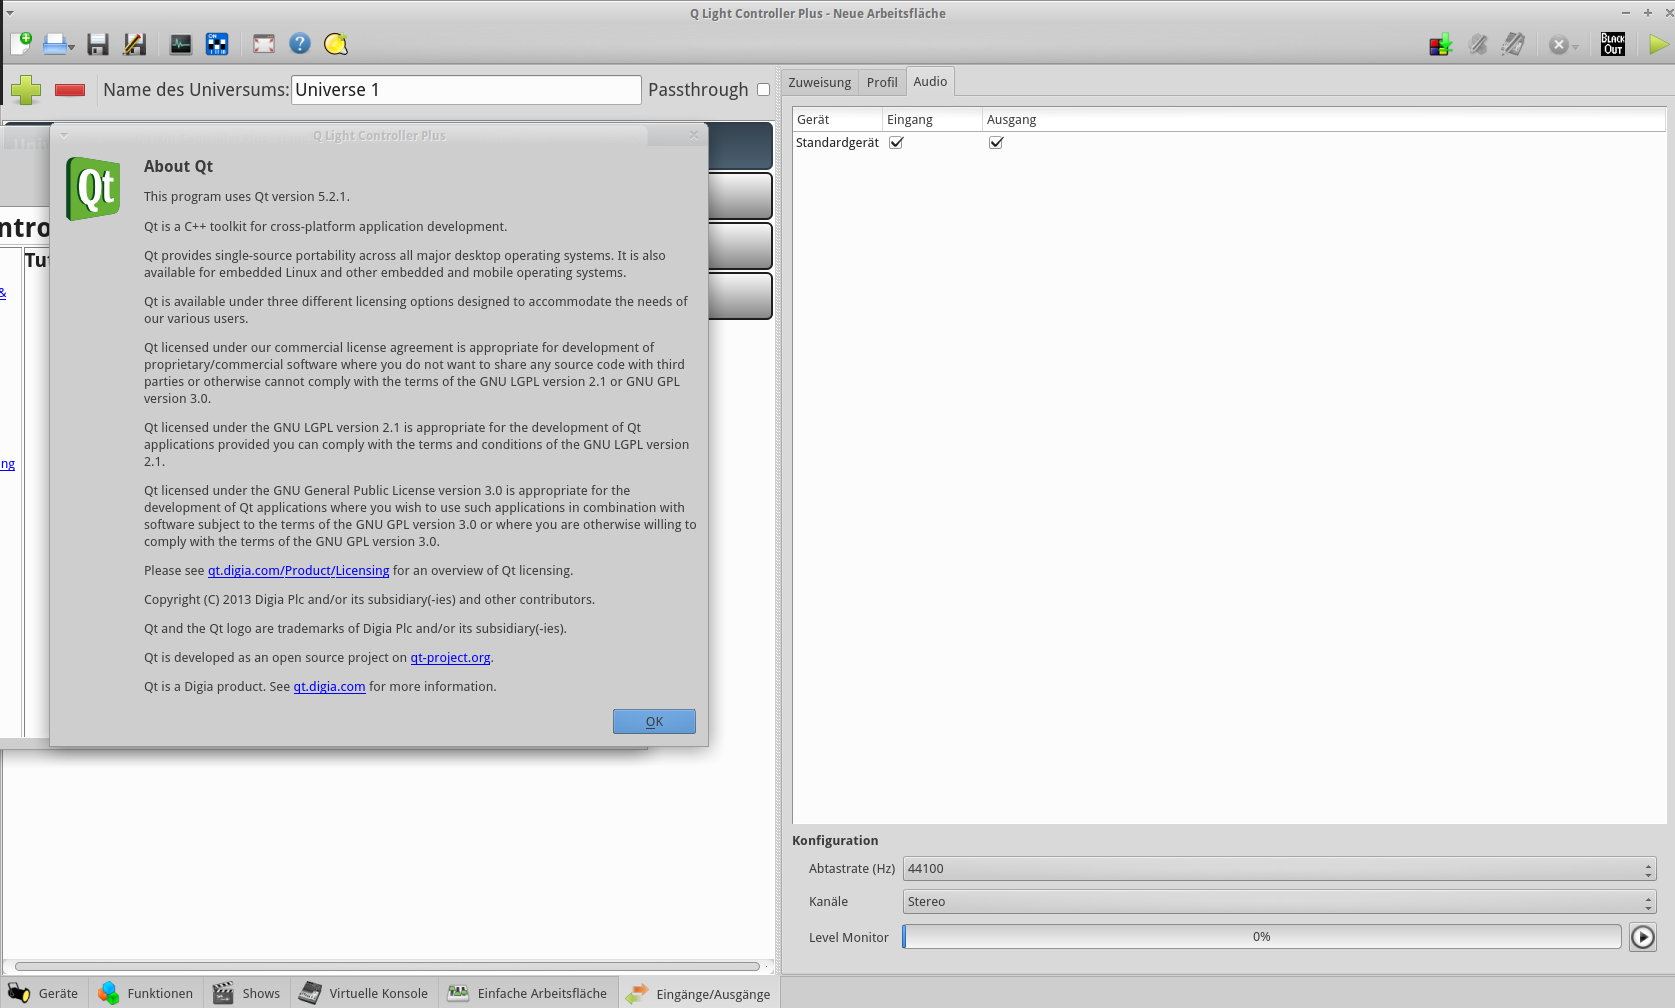
Task: Click the live edit function icon
Action: pos(1478,44)
